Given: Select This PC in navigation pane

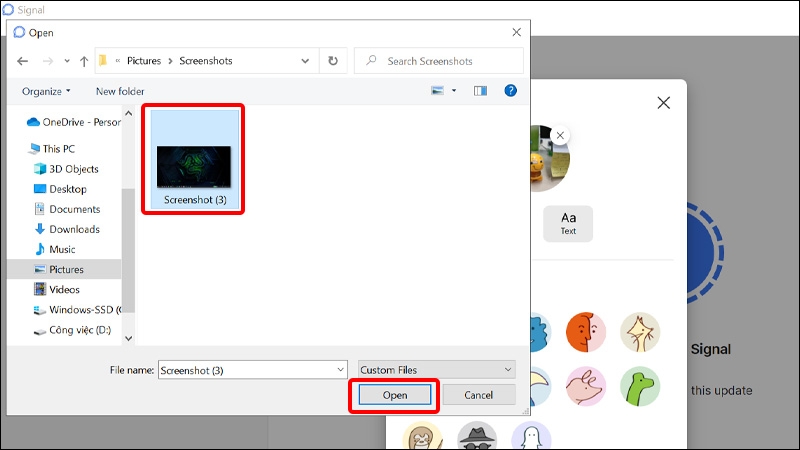Looking at the screenshot, I should 52,148.
